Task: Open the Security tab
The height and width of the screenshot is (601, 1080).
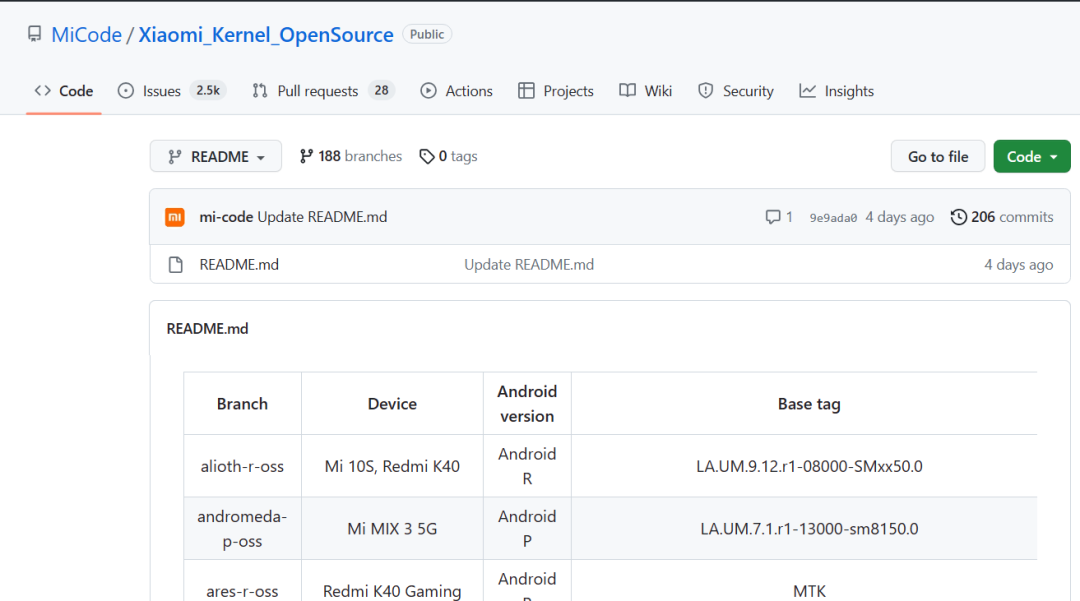Action: coord(736,91)
